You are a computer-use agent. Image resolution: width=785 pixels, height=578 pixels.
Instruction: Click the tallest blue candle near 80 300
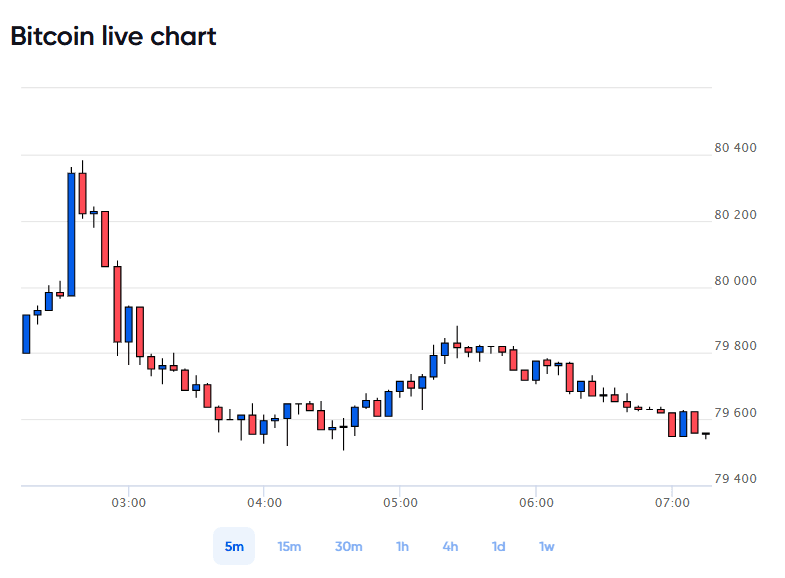[x=71, y=235]
